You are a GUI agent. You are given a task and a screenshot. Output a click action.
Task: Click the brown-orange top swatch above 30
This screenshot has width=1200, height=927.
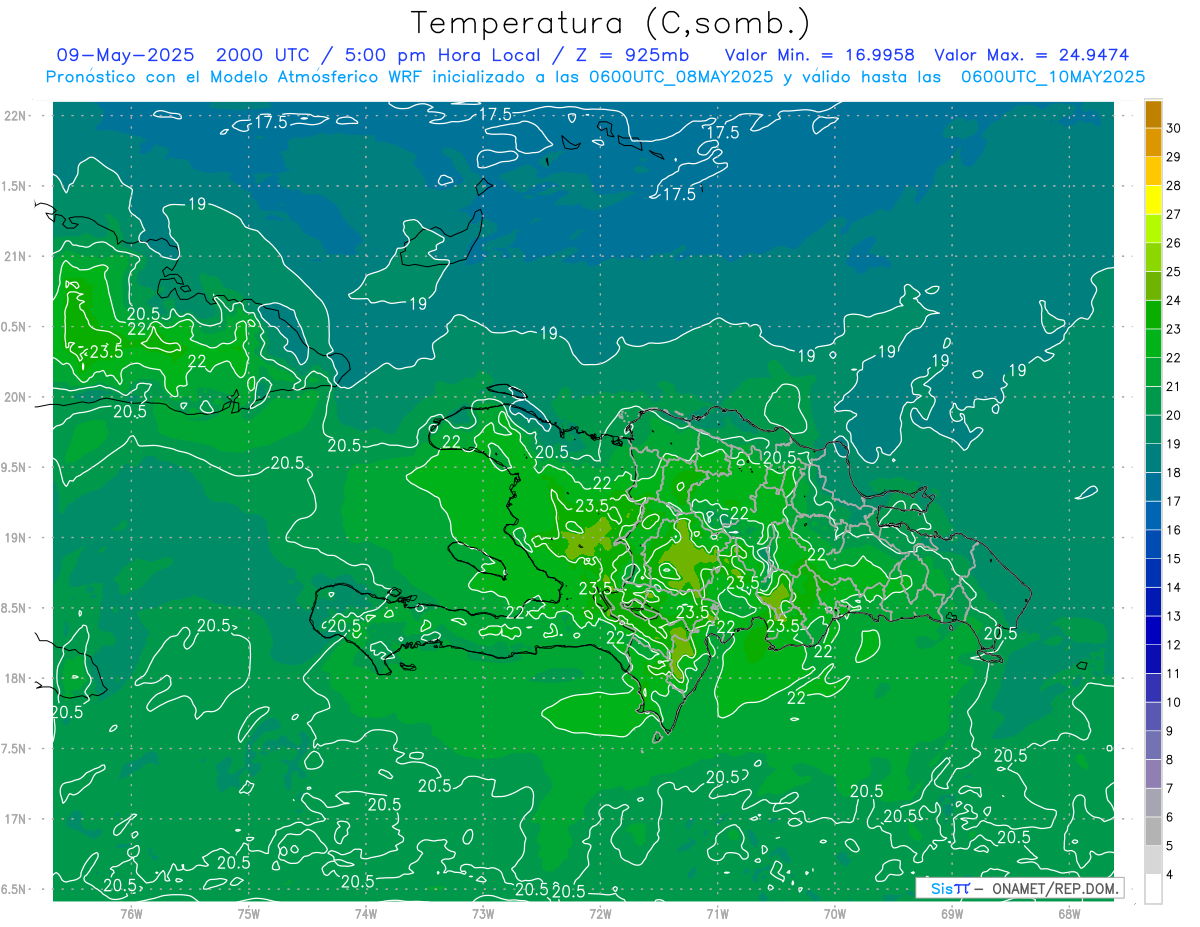tap(1153, 114)
